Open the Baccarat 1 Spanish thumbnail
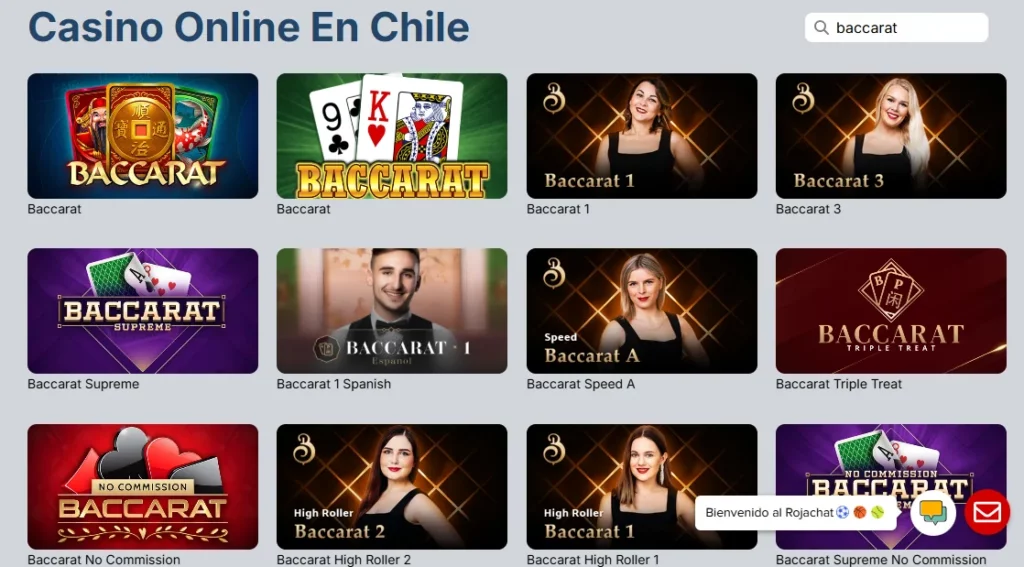This screenshot has width=1024, height=567. pyautogui.click(x=392, y=311)
